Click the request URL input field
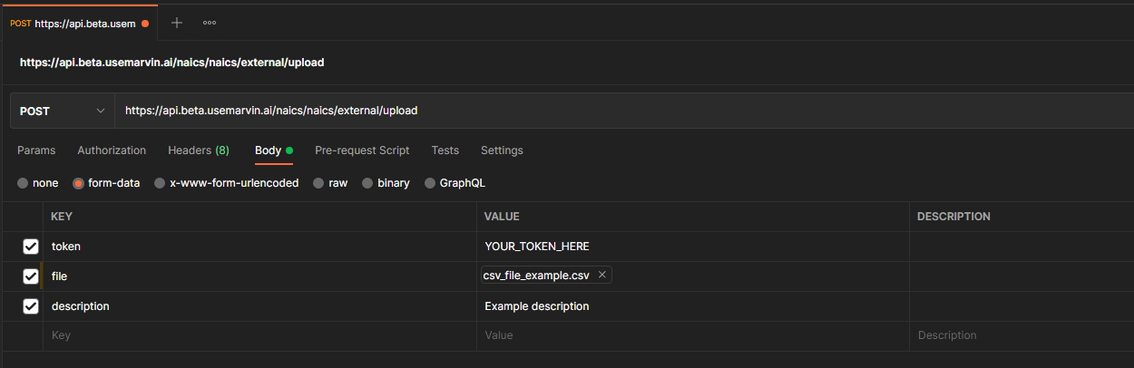The width and height of the screenshot is (1134, 368). coord(624,111)
